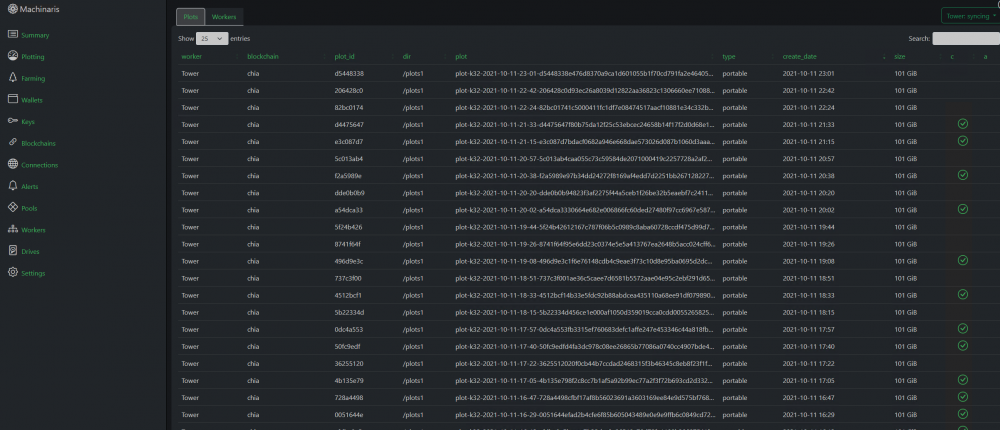This screenshot has height=430, width=1000.
Task: Open the Blockchains sidebar link
Action: tap(38, 144)
